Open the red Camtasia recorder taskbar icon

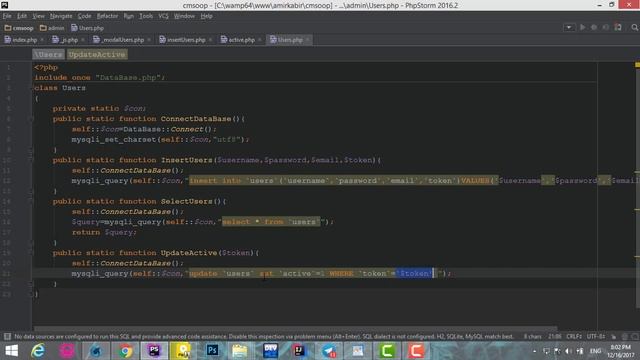pos(416,351)
